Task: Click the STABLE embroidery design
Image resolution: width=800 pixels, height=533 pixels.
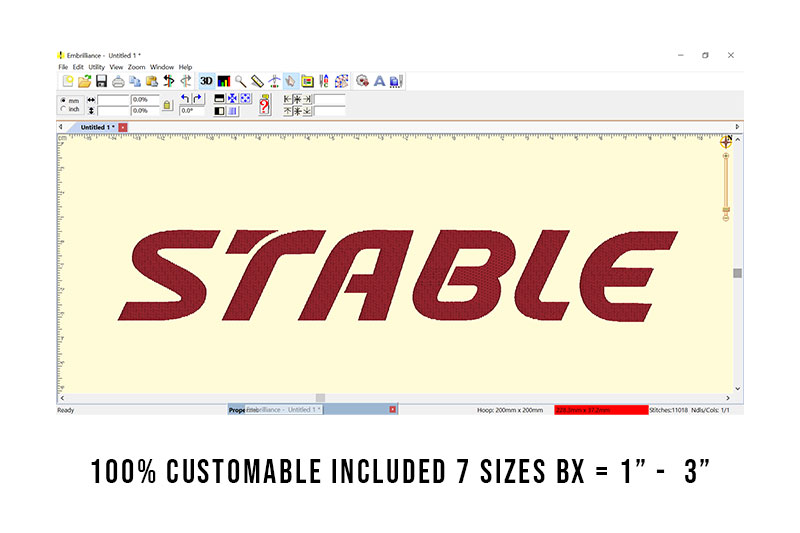Action: pyautogui.click(x=398, y=275)
